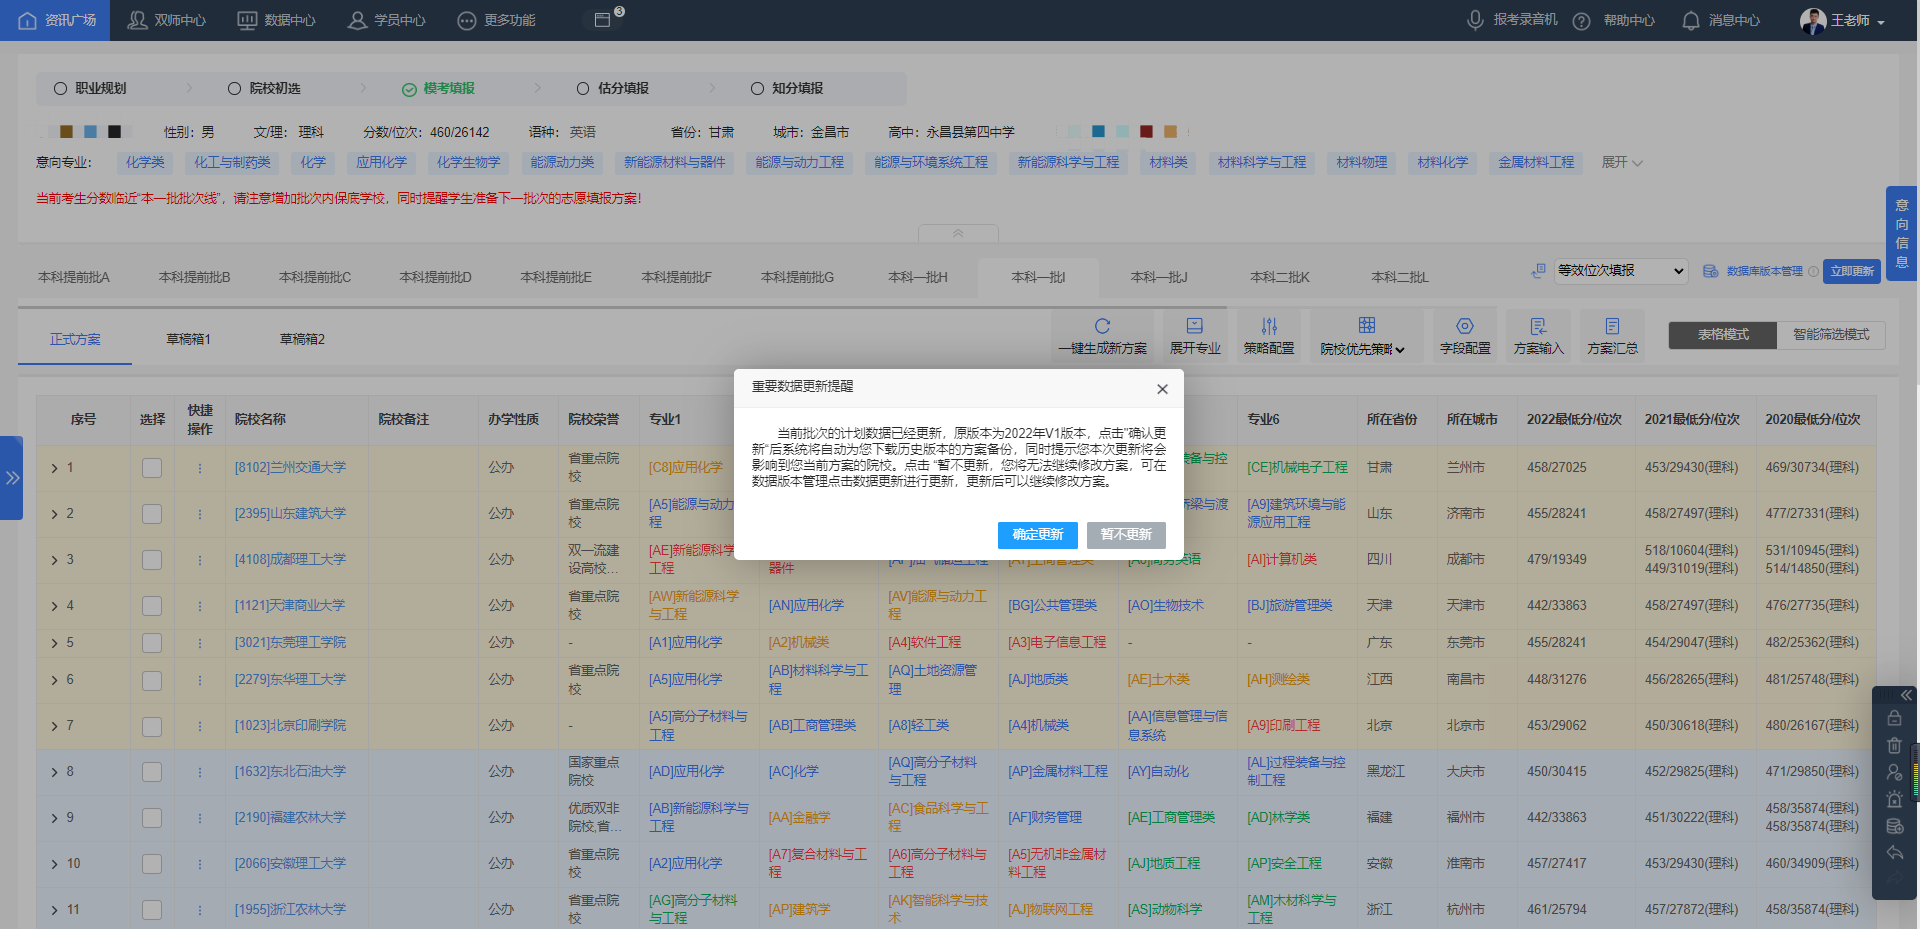Check the selection checkbox for 兰州交通大学
Screen dimensions: 1920x929
click(152, 467)
